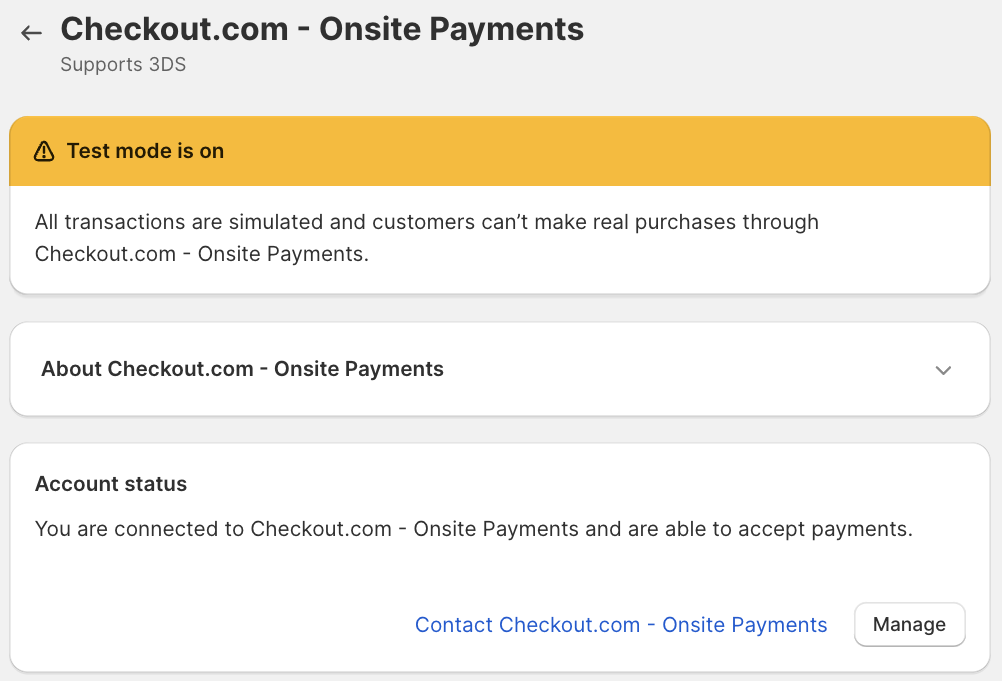Open the Contact Checkout.com - Onsite Payments link

pyautogui.click(x=620, y=625)
